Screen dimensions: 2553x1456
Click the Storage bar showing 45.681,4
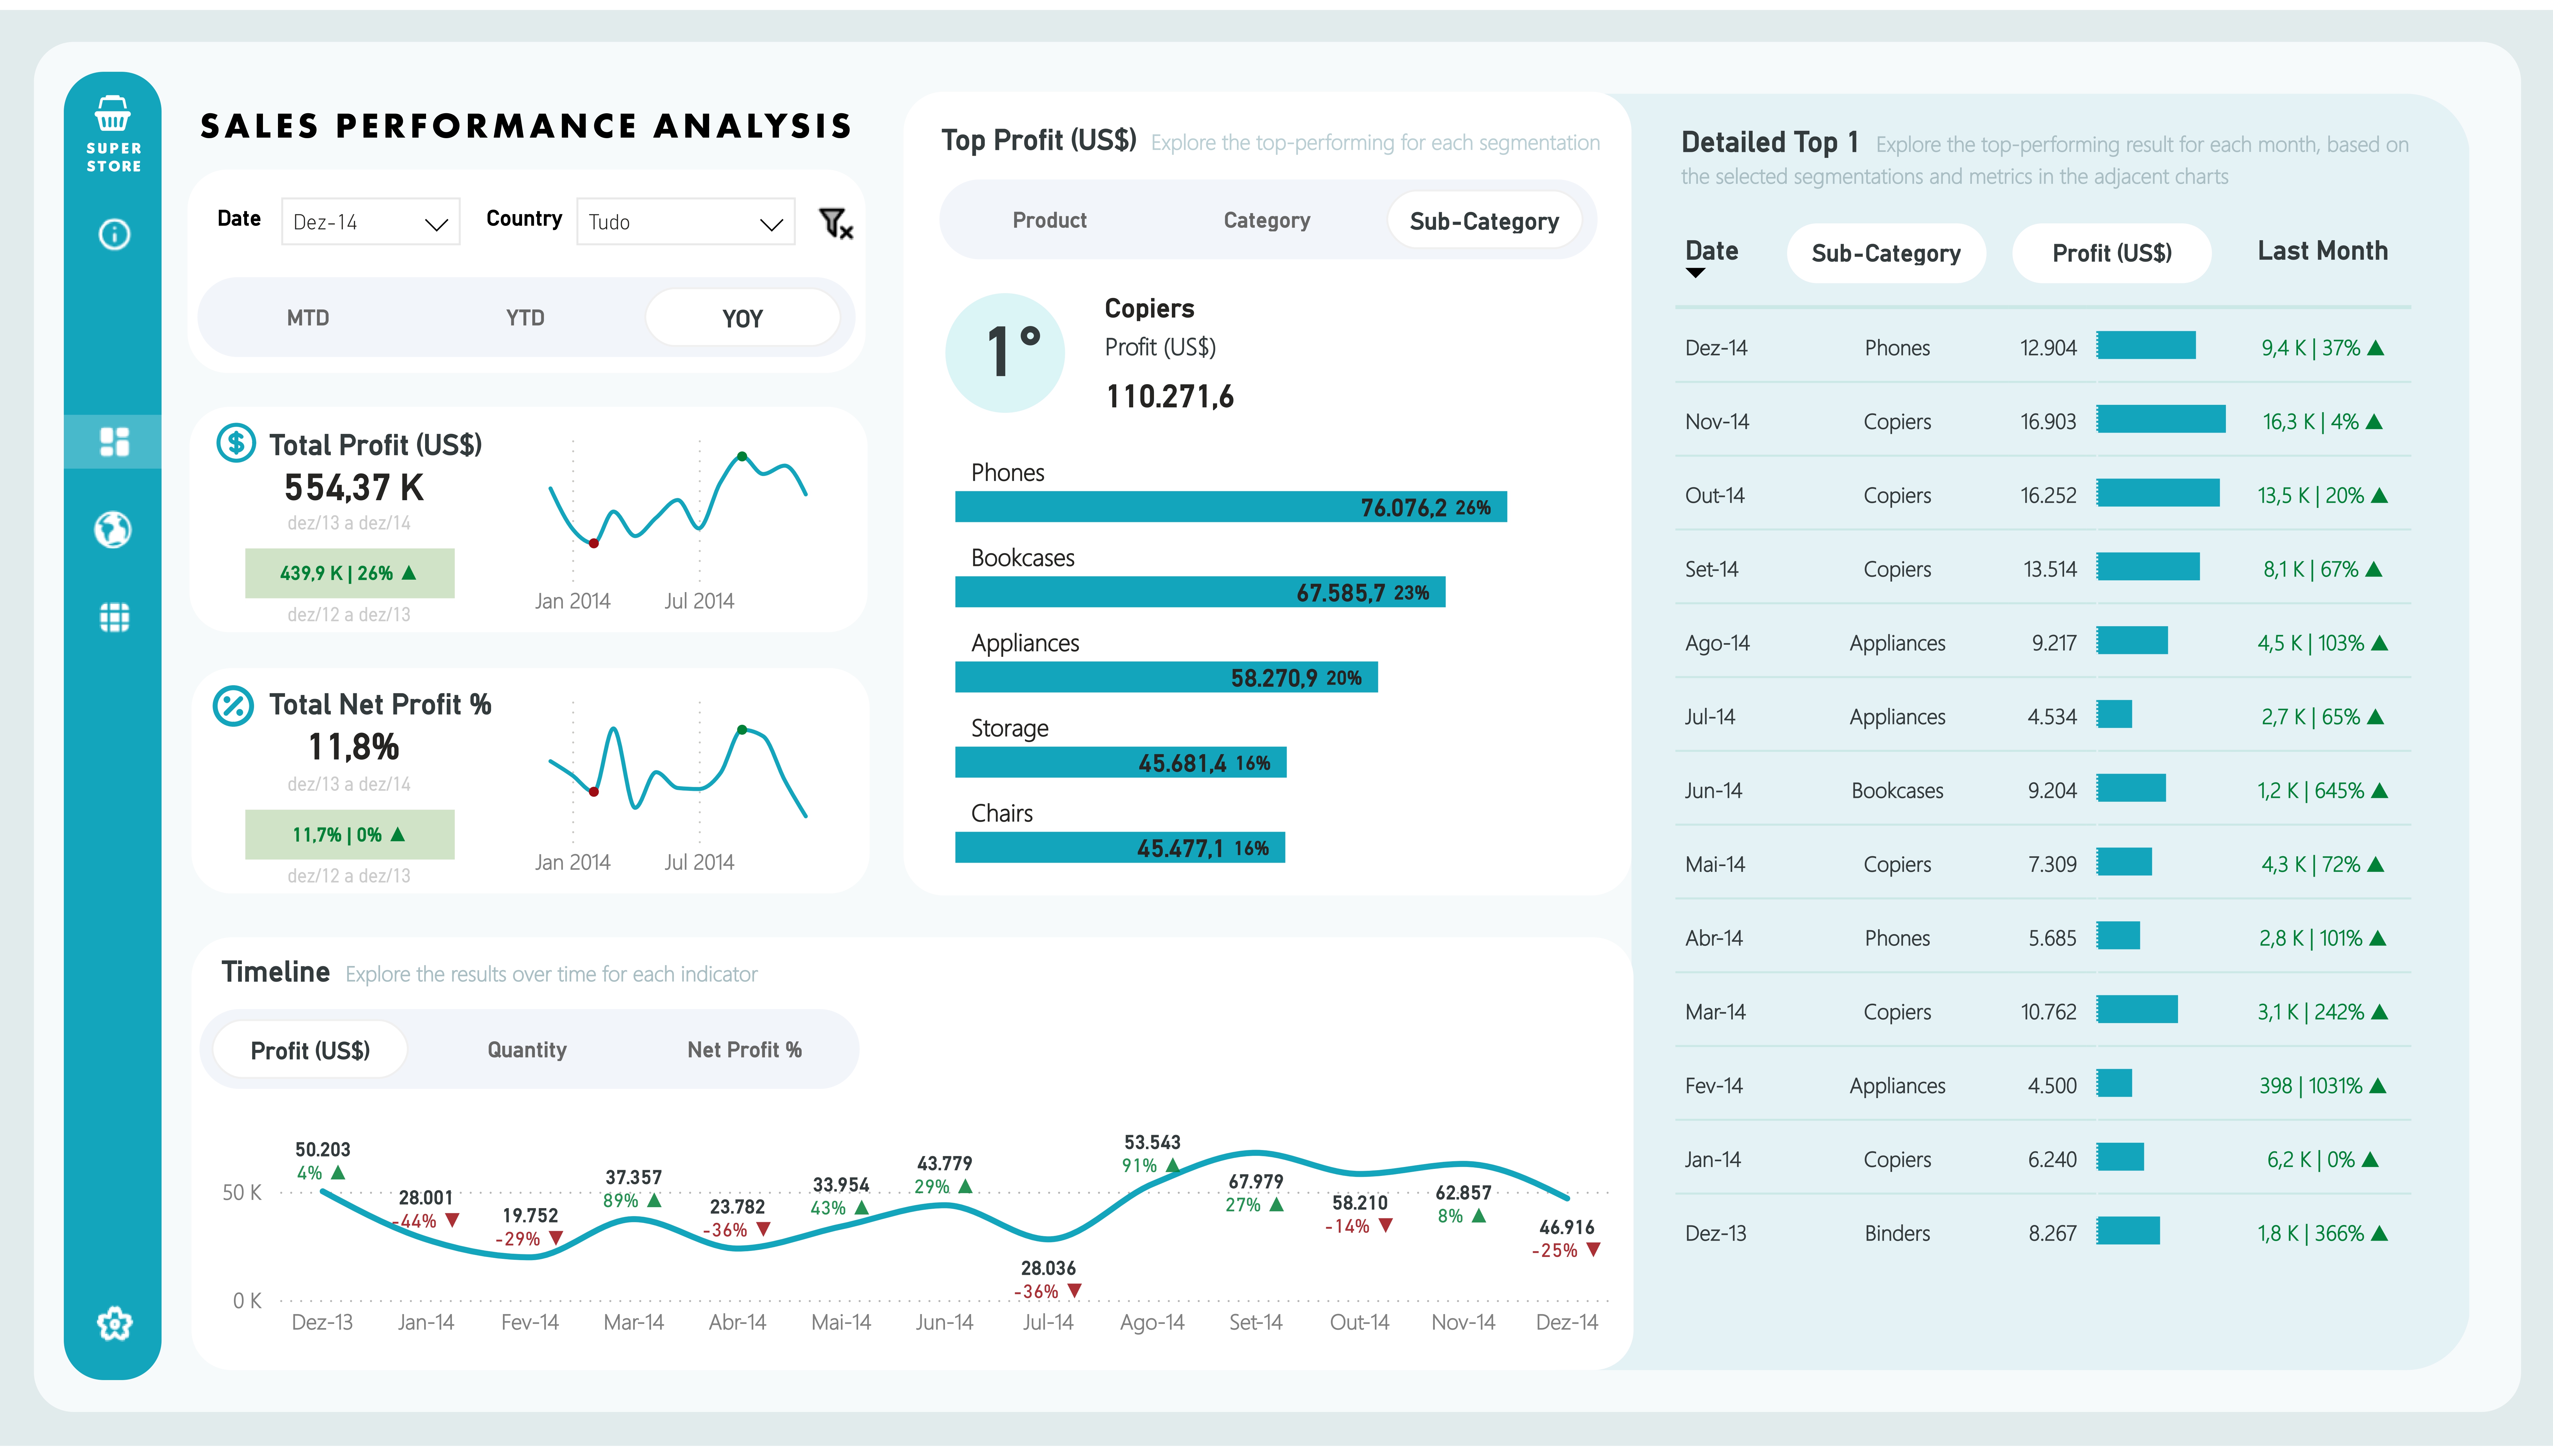pos(1121,762)
